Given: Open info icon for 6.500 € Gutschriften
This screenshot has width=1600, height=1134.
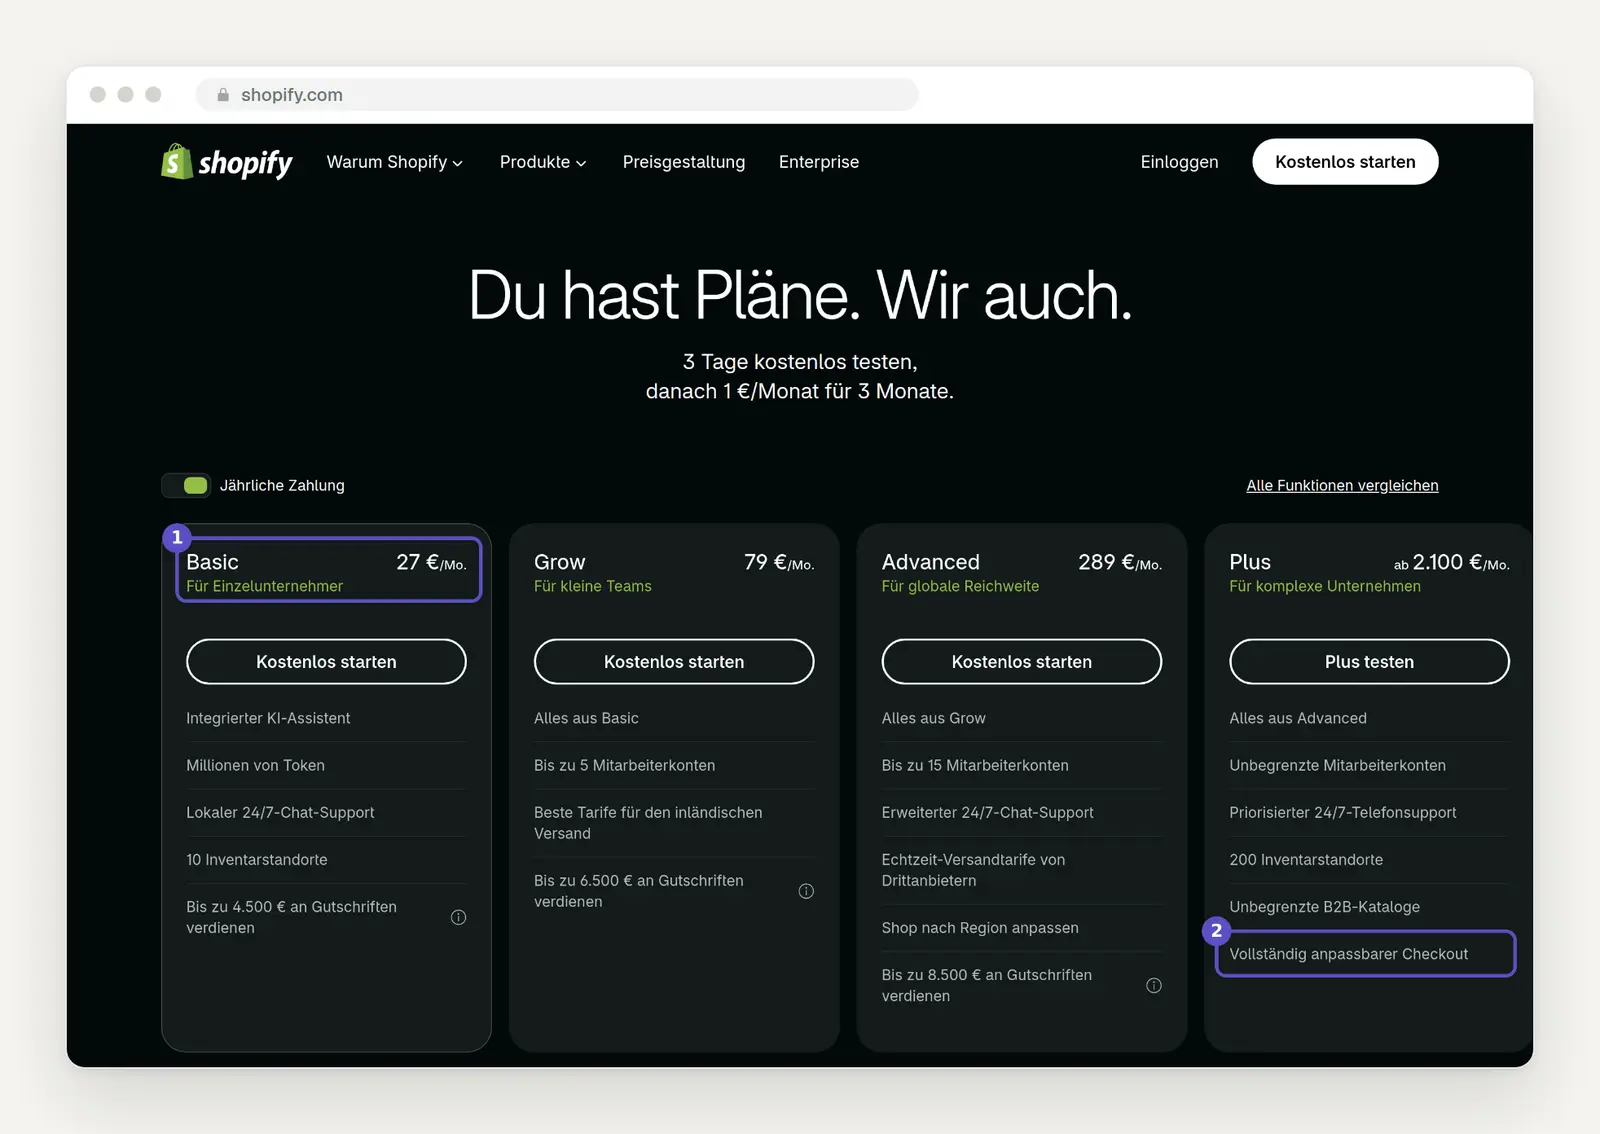Looking at the screenshot, I should (x=806, y=891).
